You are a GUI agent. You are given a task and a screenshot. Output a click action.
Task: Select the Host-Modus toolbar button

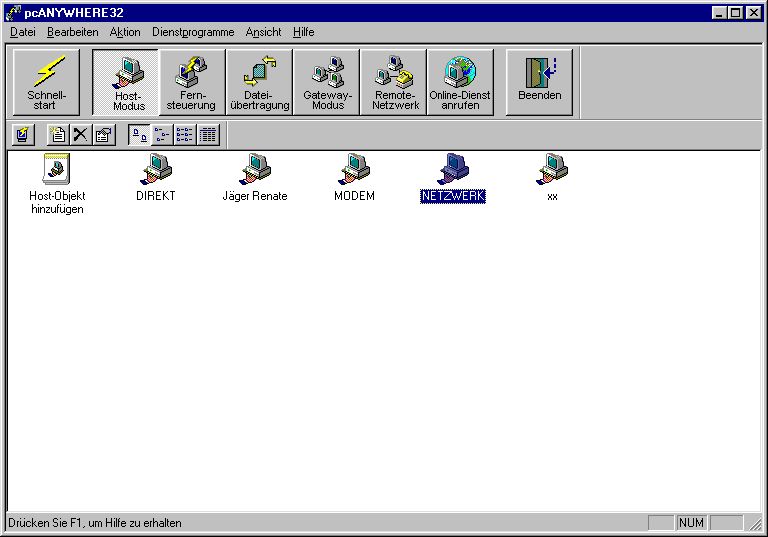[x=126, y=82]
